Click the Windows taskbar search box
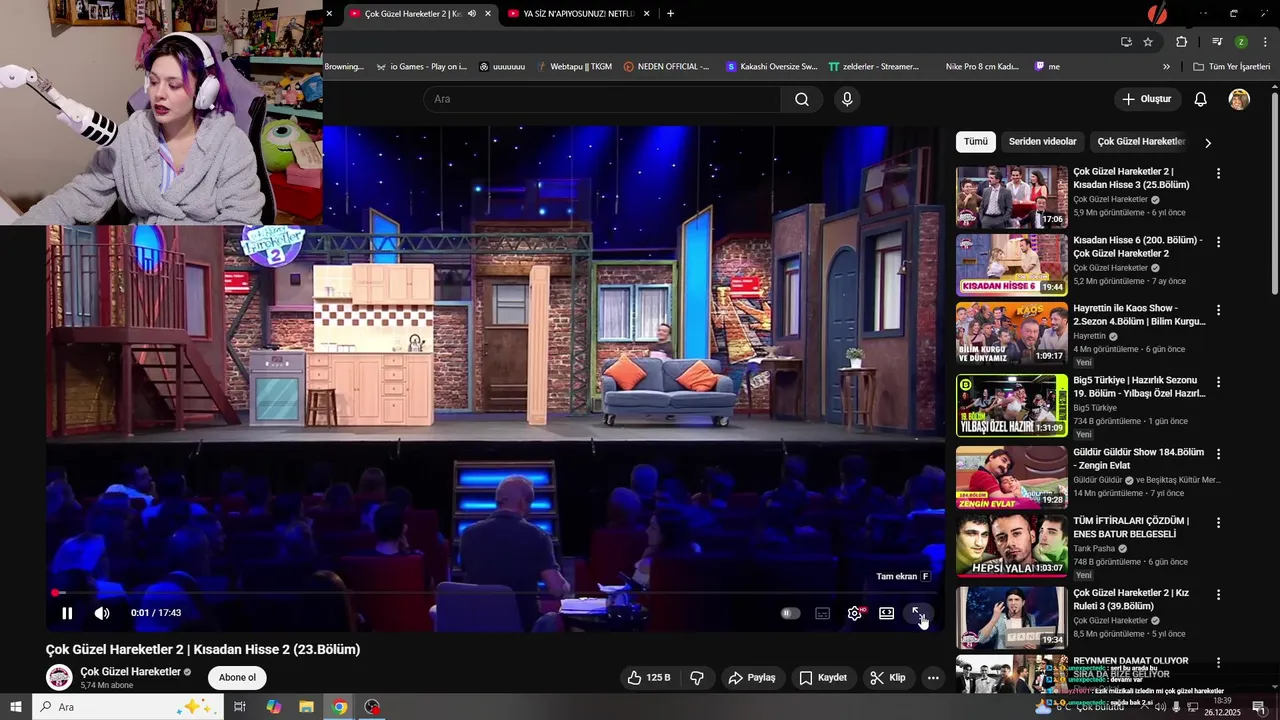 tap(129, 707)
